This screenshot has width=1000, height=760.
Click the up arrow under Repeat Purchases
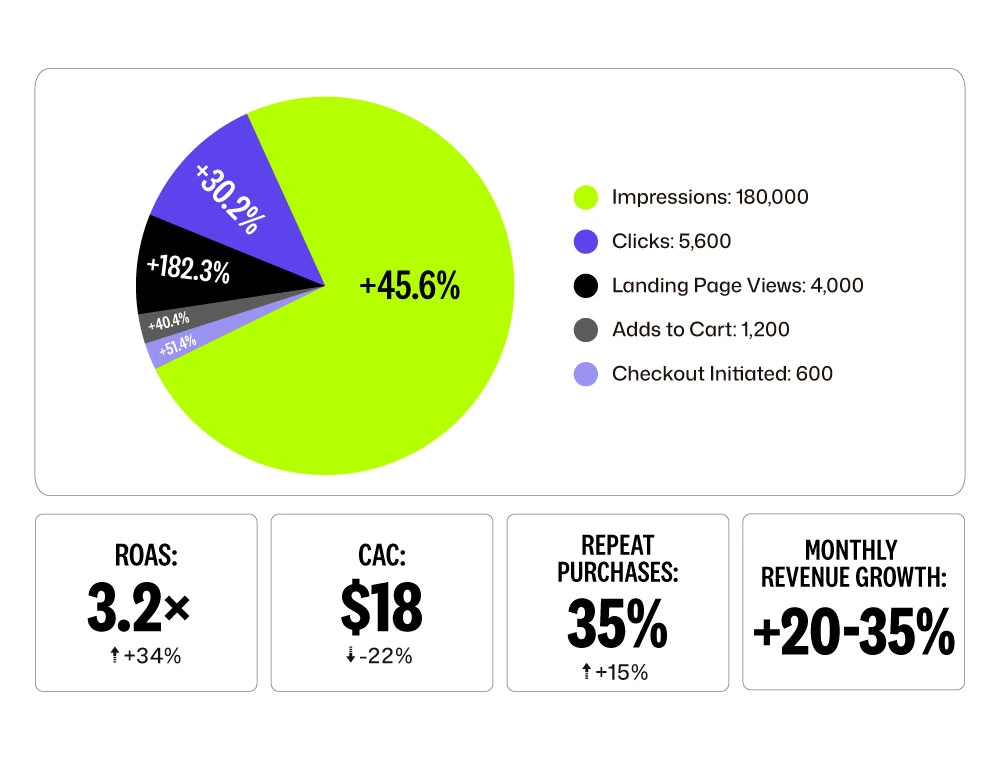[586, 672]
